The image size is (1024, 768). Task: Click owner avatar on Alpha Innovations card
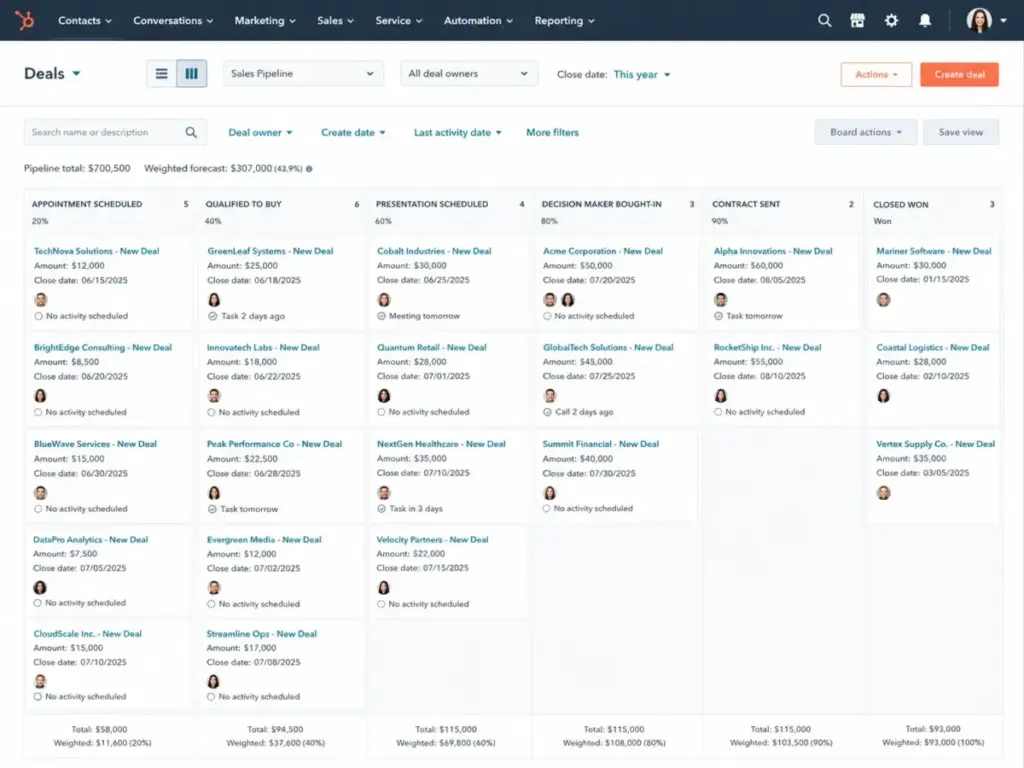[721, 300]
